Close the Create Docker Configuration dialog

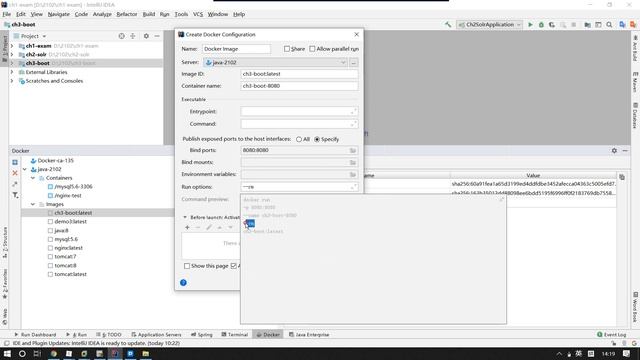[x=356, y=35]
